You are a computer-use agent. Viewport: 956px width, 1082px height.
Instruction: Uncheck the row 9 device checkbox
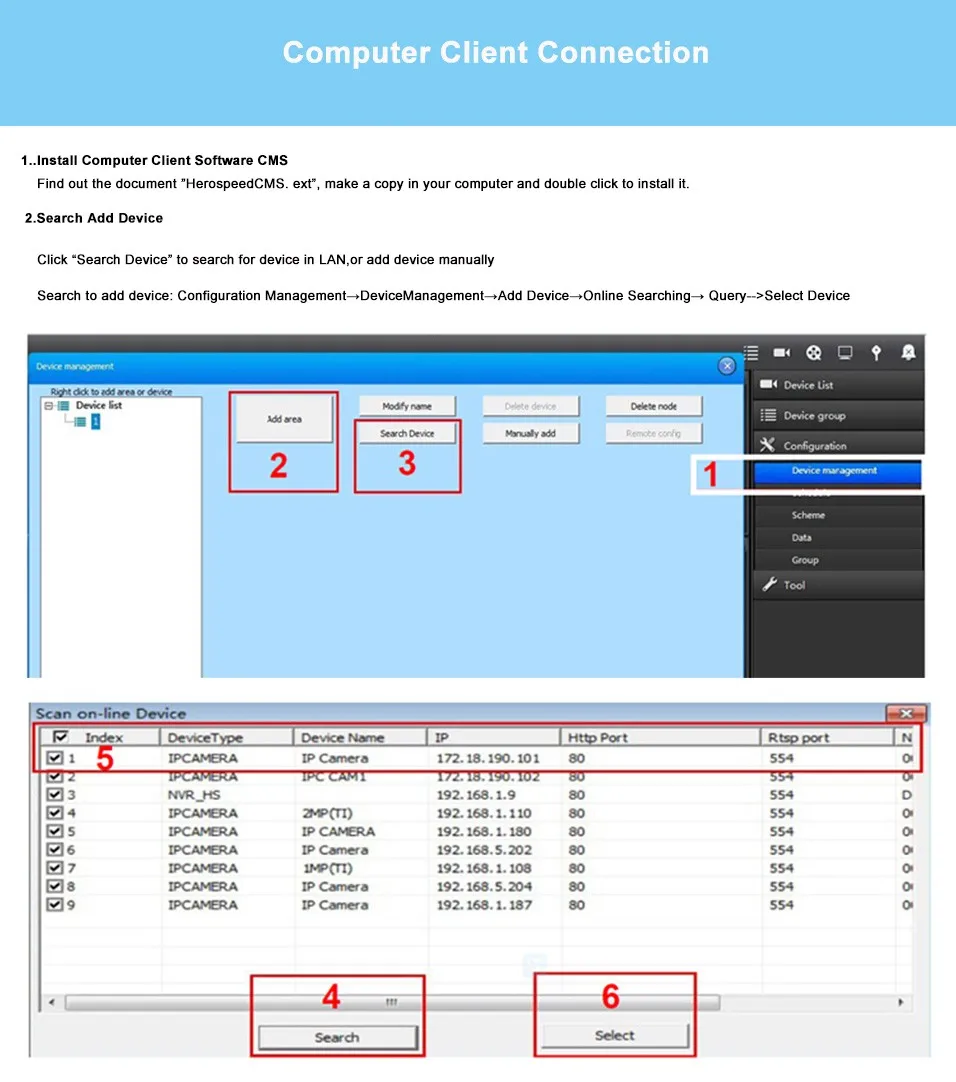55,904
